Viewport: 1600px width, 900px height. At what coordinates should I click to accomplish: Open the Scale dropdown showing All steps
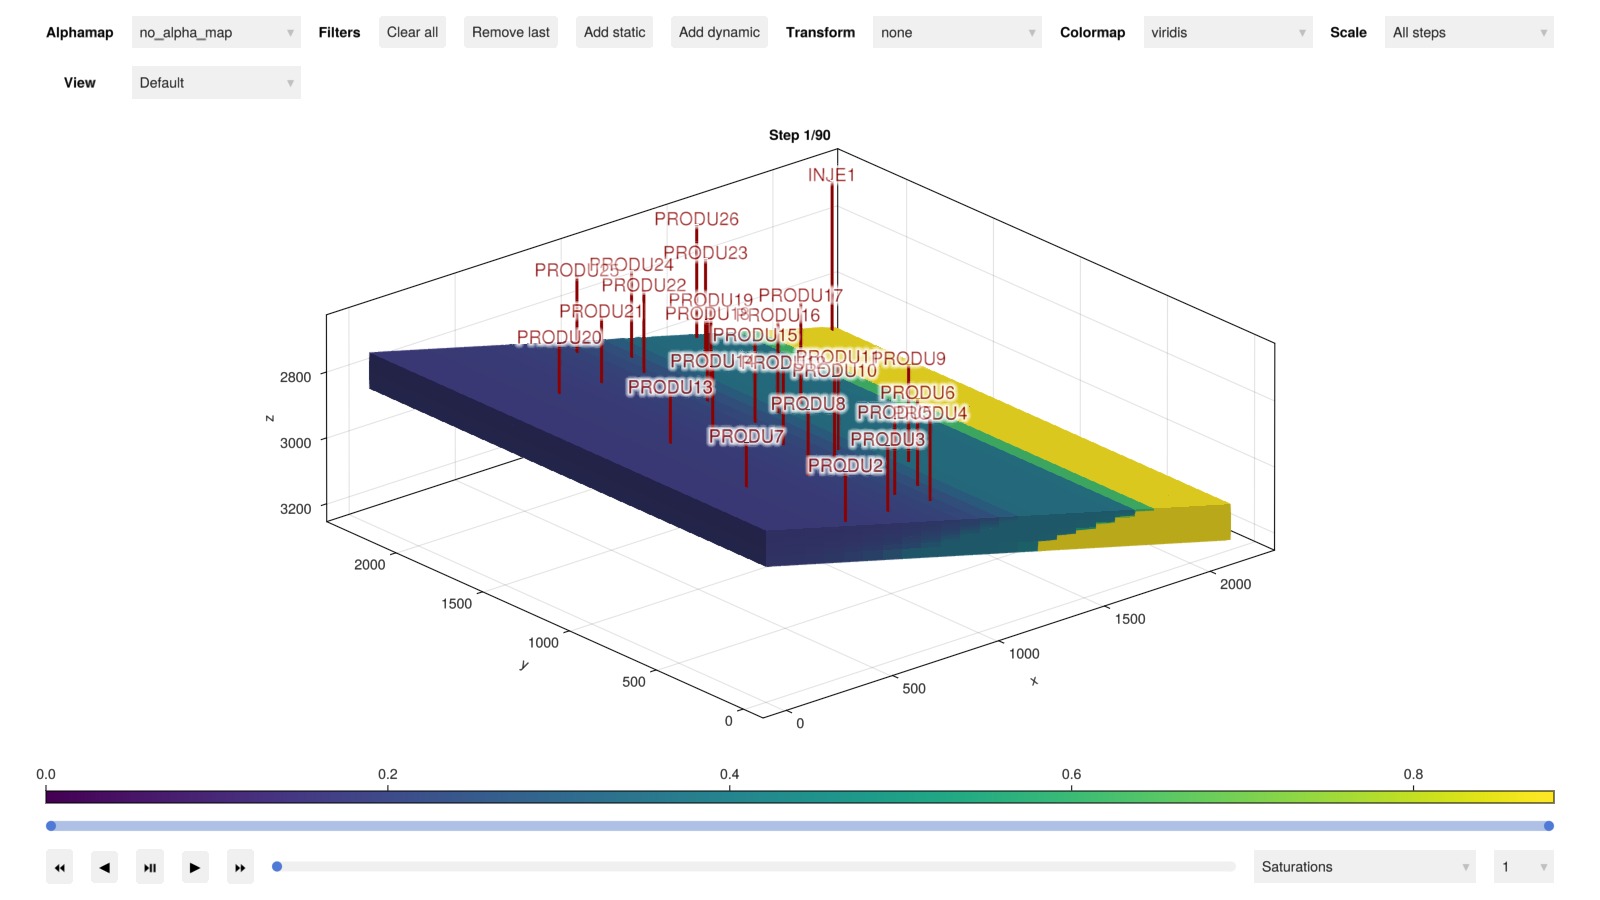pos(1468,33)
